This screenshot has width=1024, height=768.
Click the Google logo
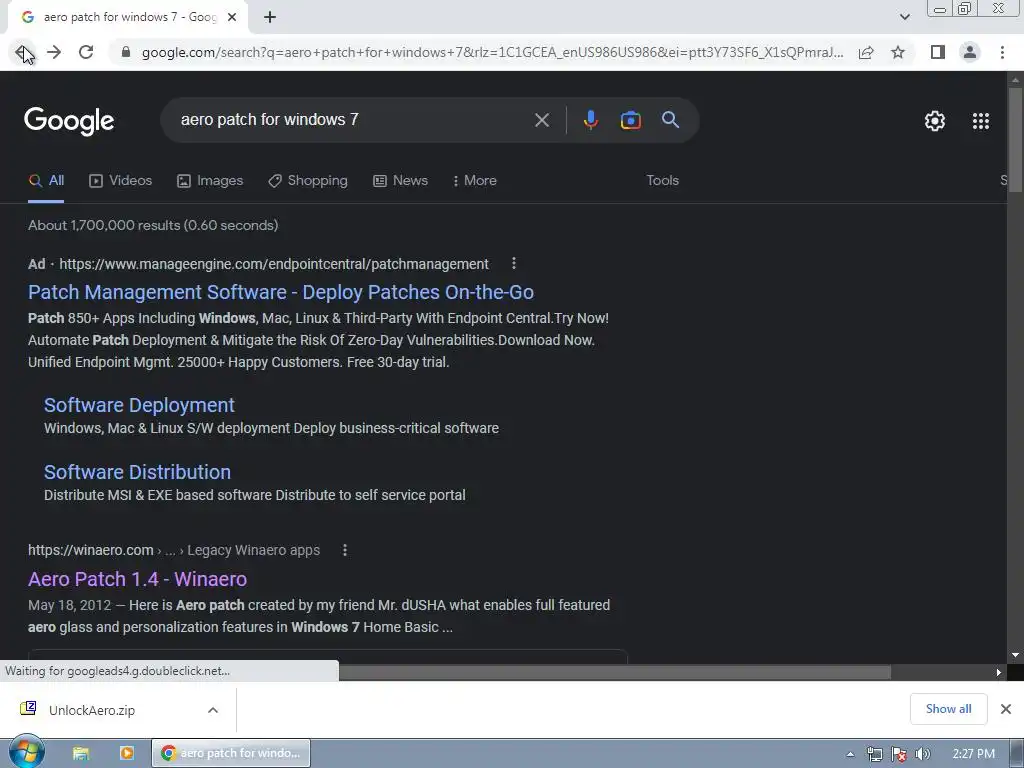click(x=69, y=121)
